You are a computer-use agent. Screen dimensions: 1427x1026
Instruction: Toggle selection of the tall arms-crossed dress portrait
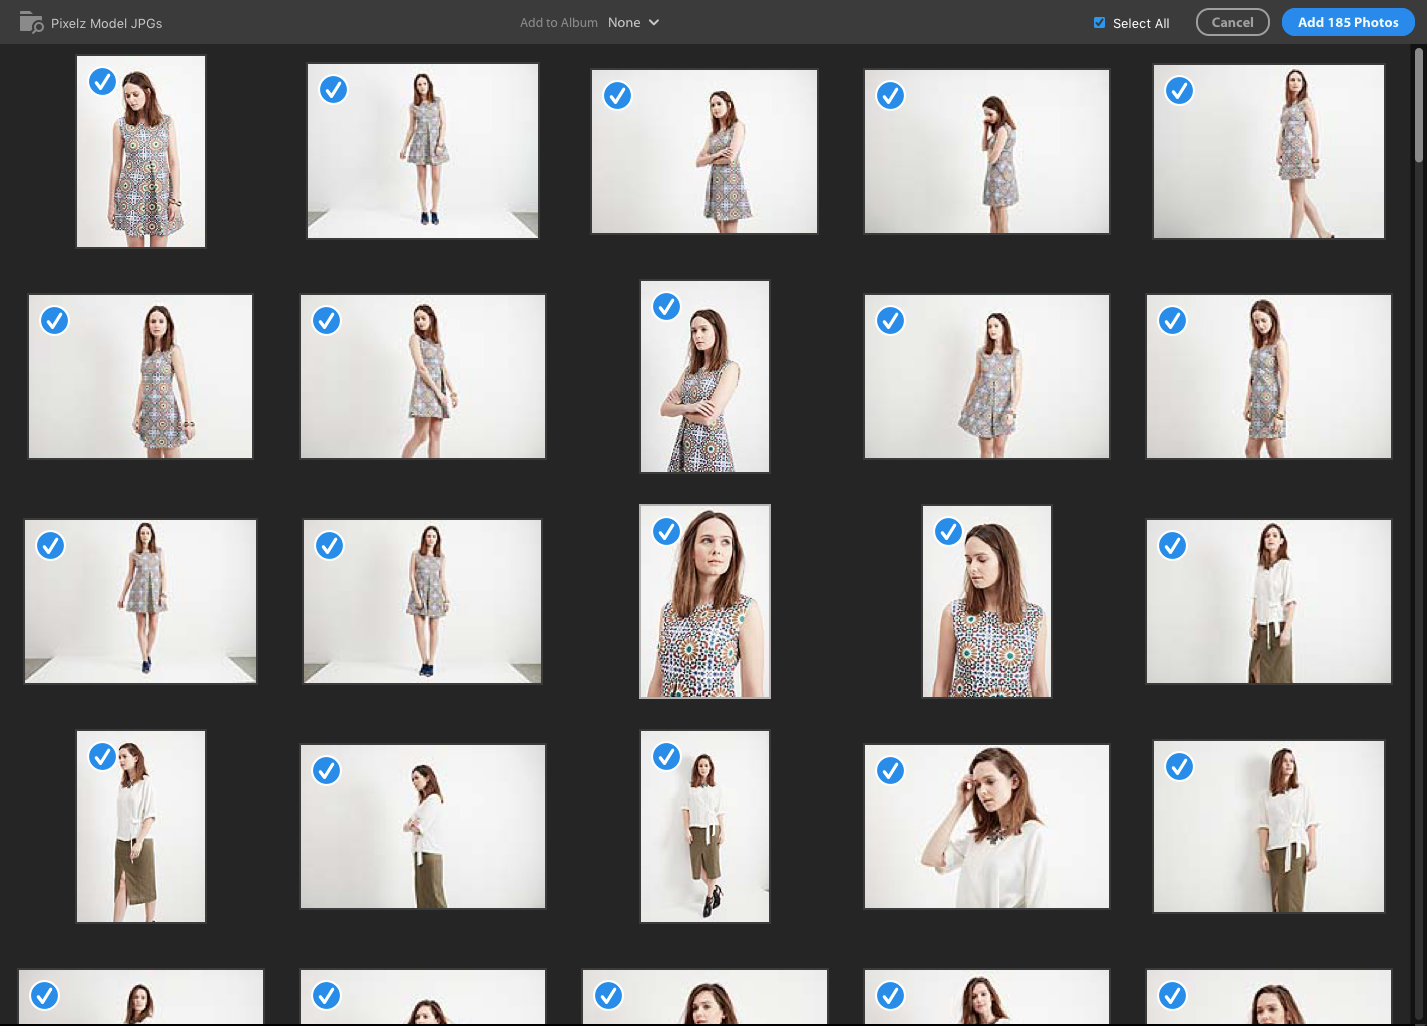tap(666, 307)
